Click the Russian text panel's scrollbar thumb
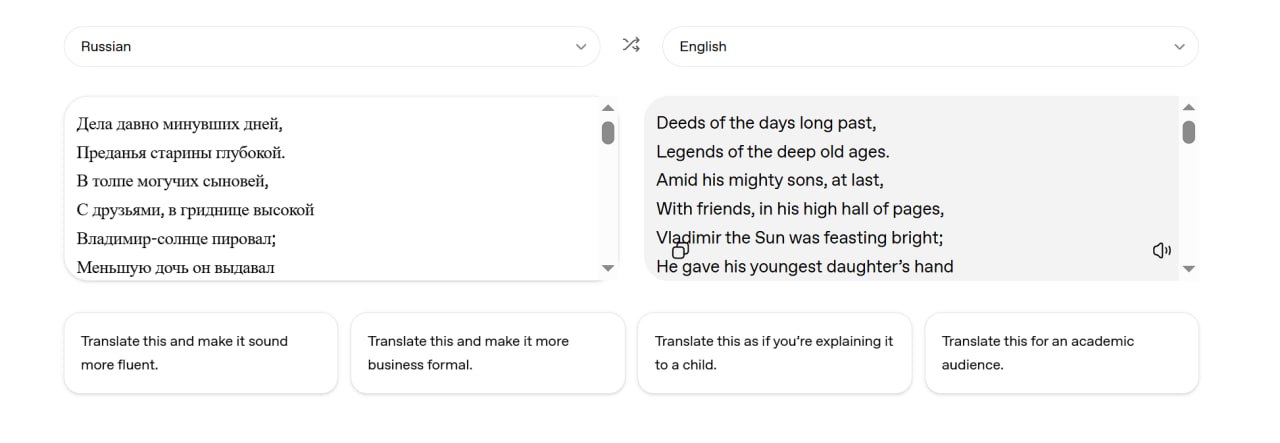The image size is (1280, 443). (608, 133)
